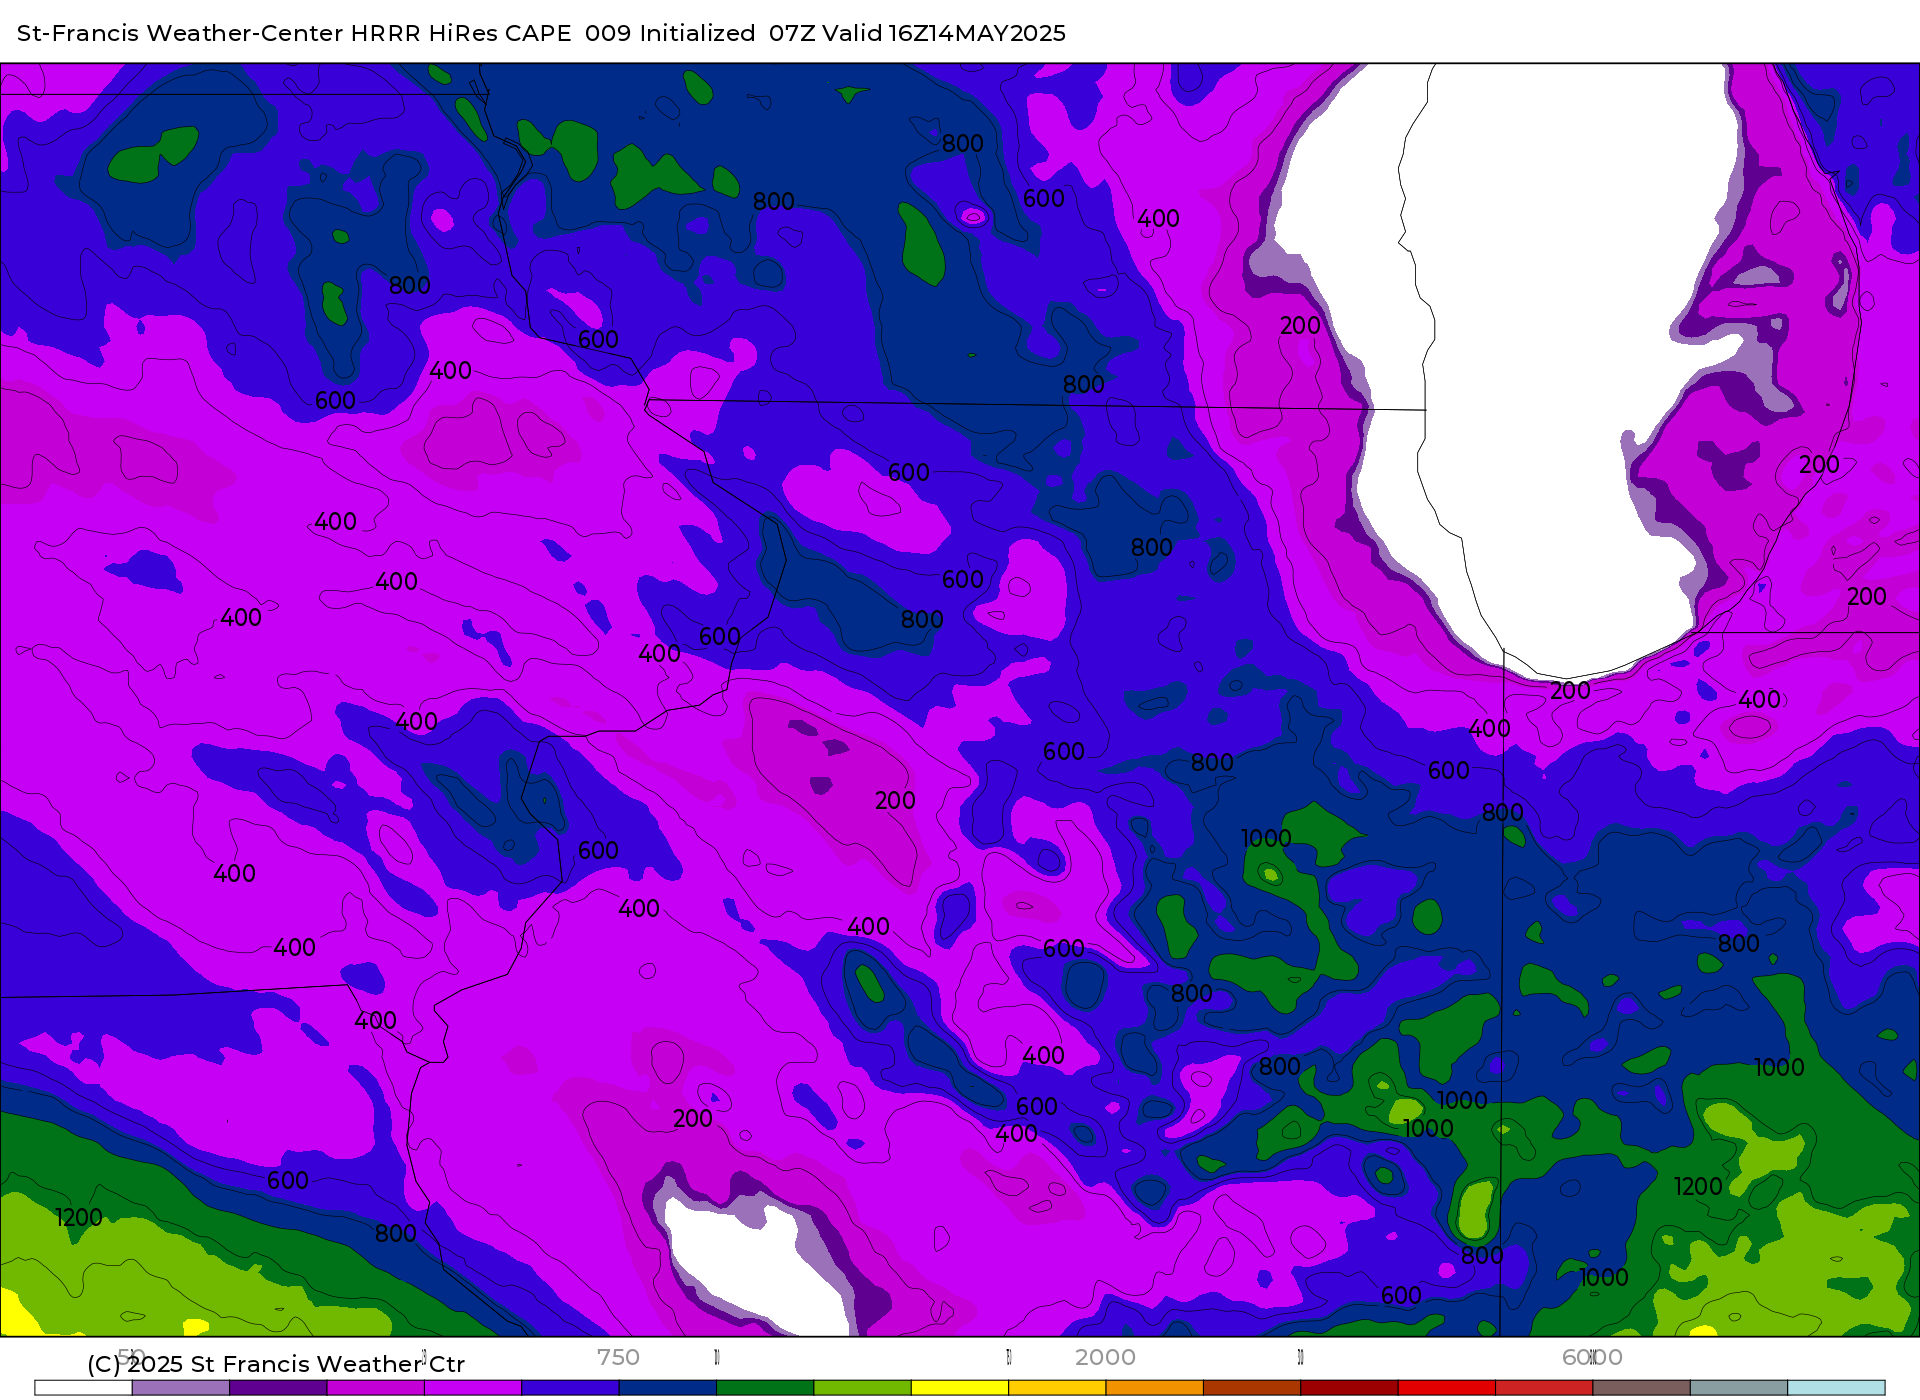Click the '1200' contour label in lower-right area
The image size is (1920, 1400).
[1698, 1186]
